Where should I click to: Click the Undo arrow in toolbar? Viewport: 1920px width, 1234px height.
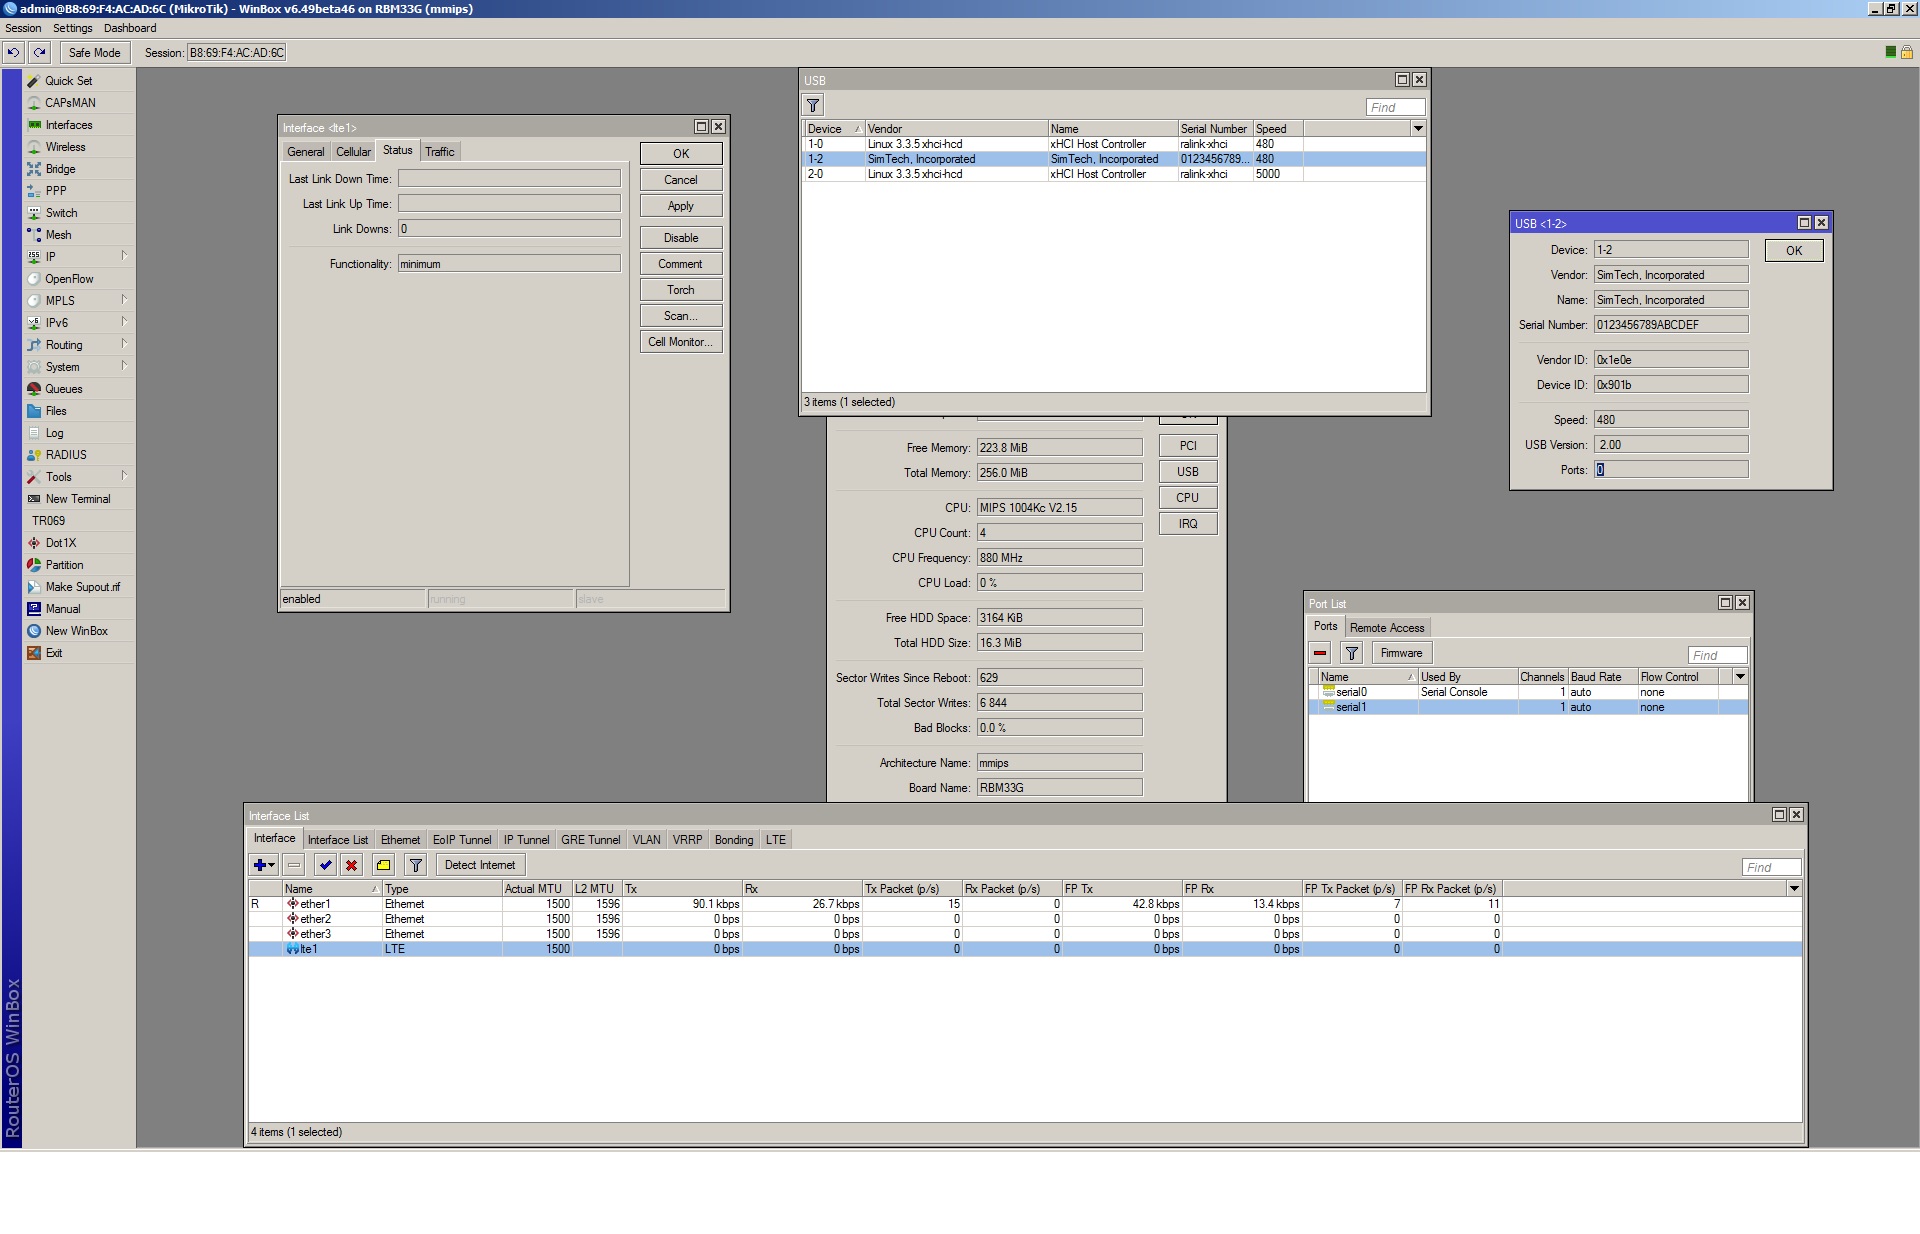click(13, 53)
